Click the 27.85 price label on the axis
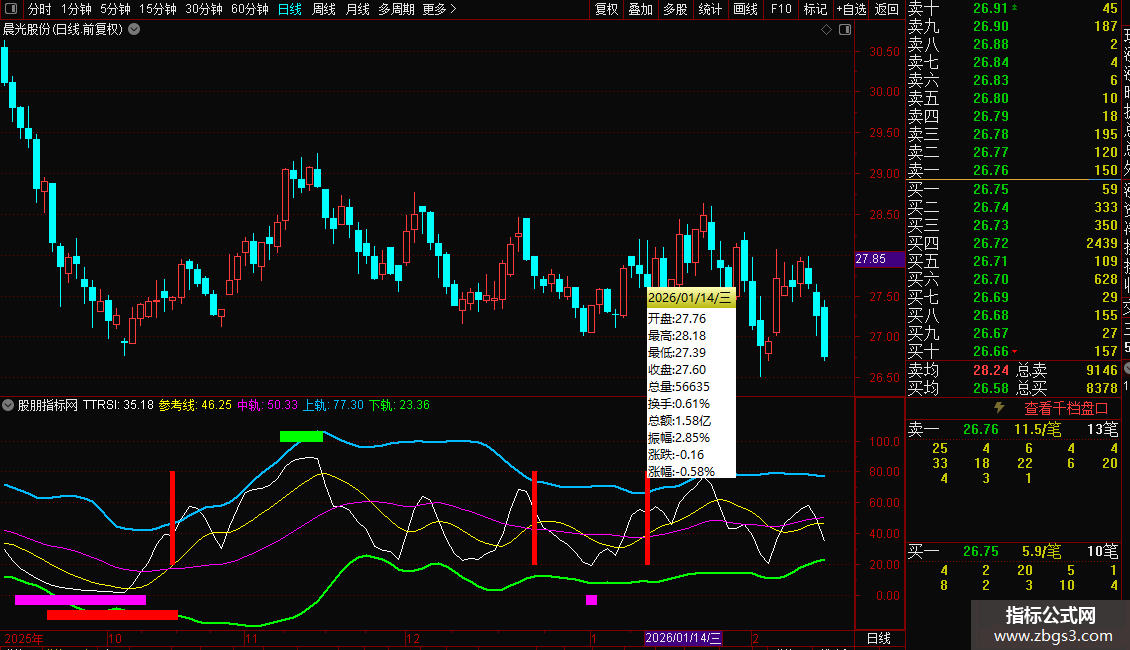This screenshot has width=1130, height=650. [871, 259]
